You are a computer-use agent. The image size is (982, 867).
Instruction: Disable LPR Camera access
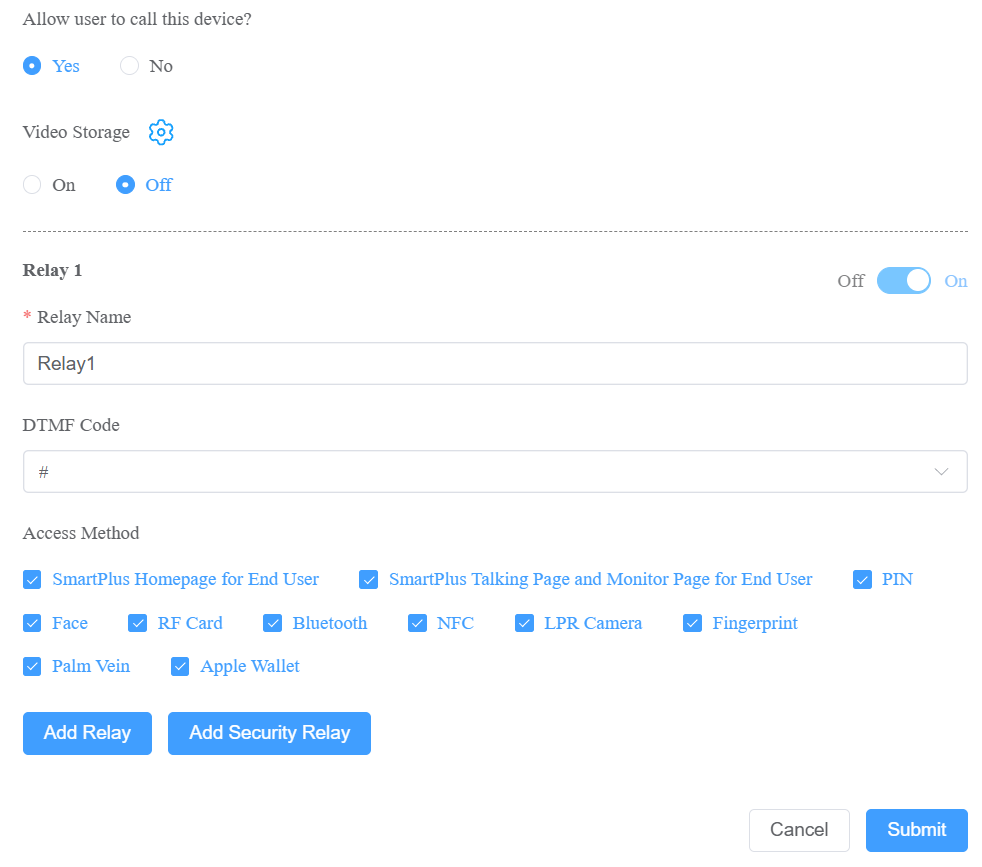[x=524, y=623]
